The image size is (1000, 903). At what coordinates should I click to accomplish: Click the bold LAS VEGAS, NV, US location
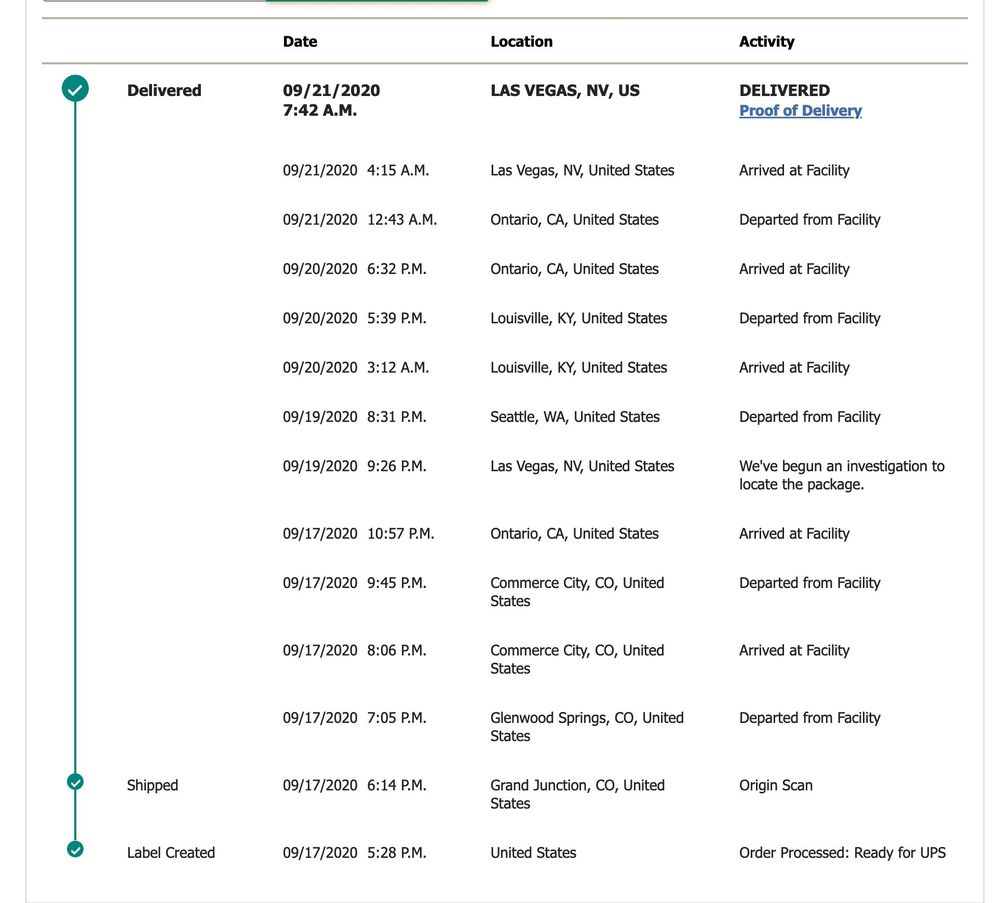565,91
